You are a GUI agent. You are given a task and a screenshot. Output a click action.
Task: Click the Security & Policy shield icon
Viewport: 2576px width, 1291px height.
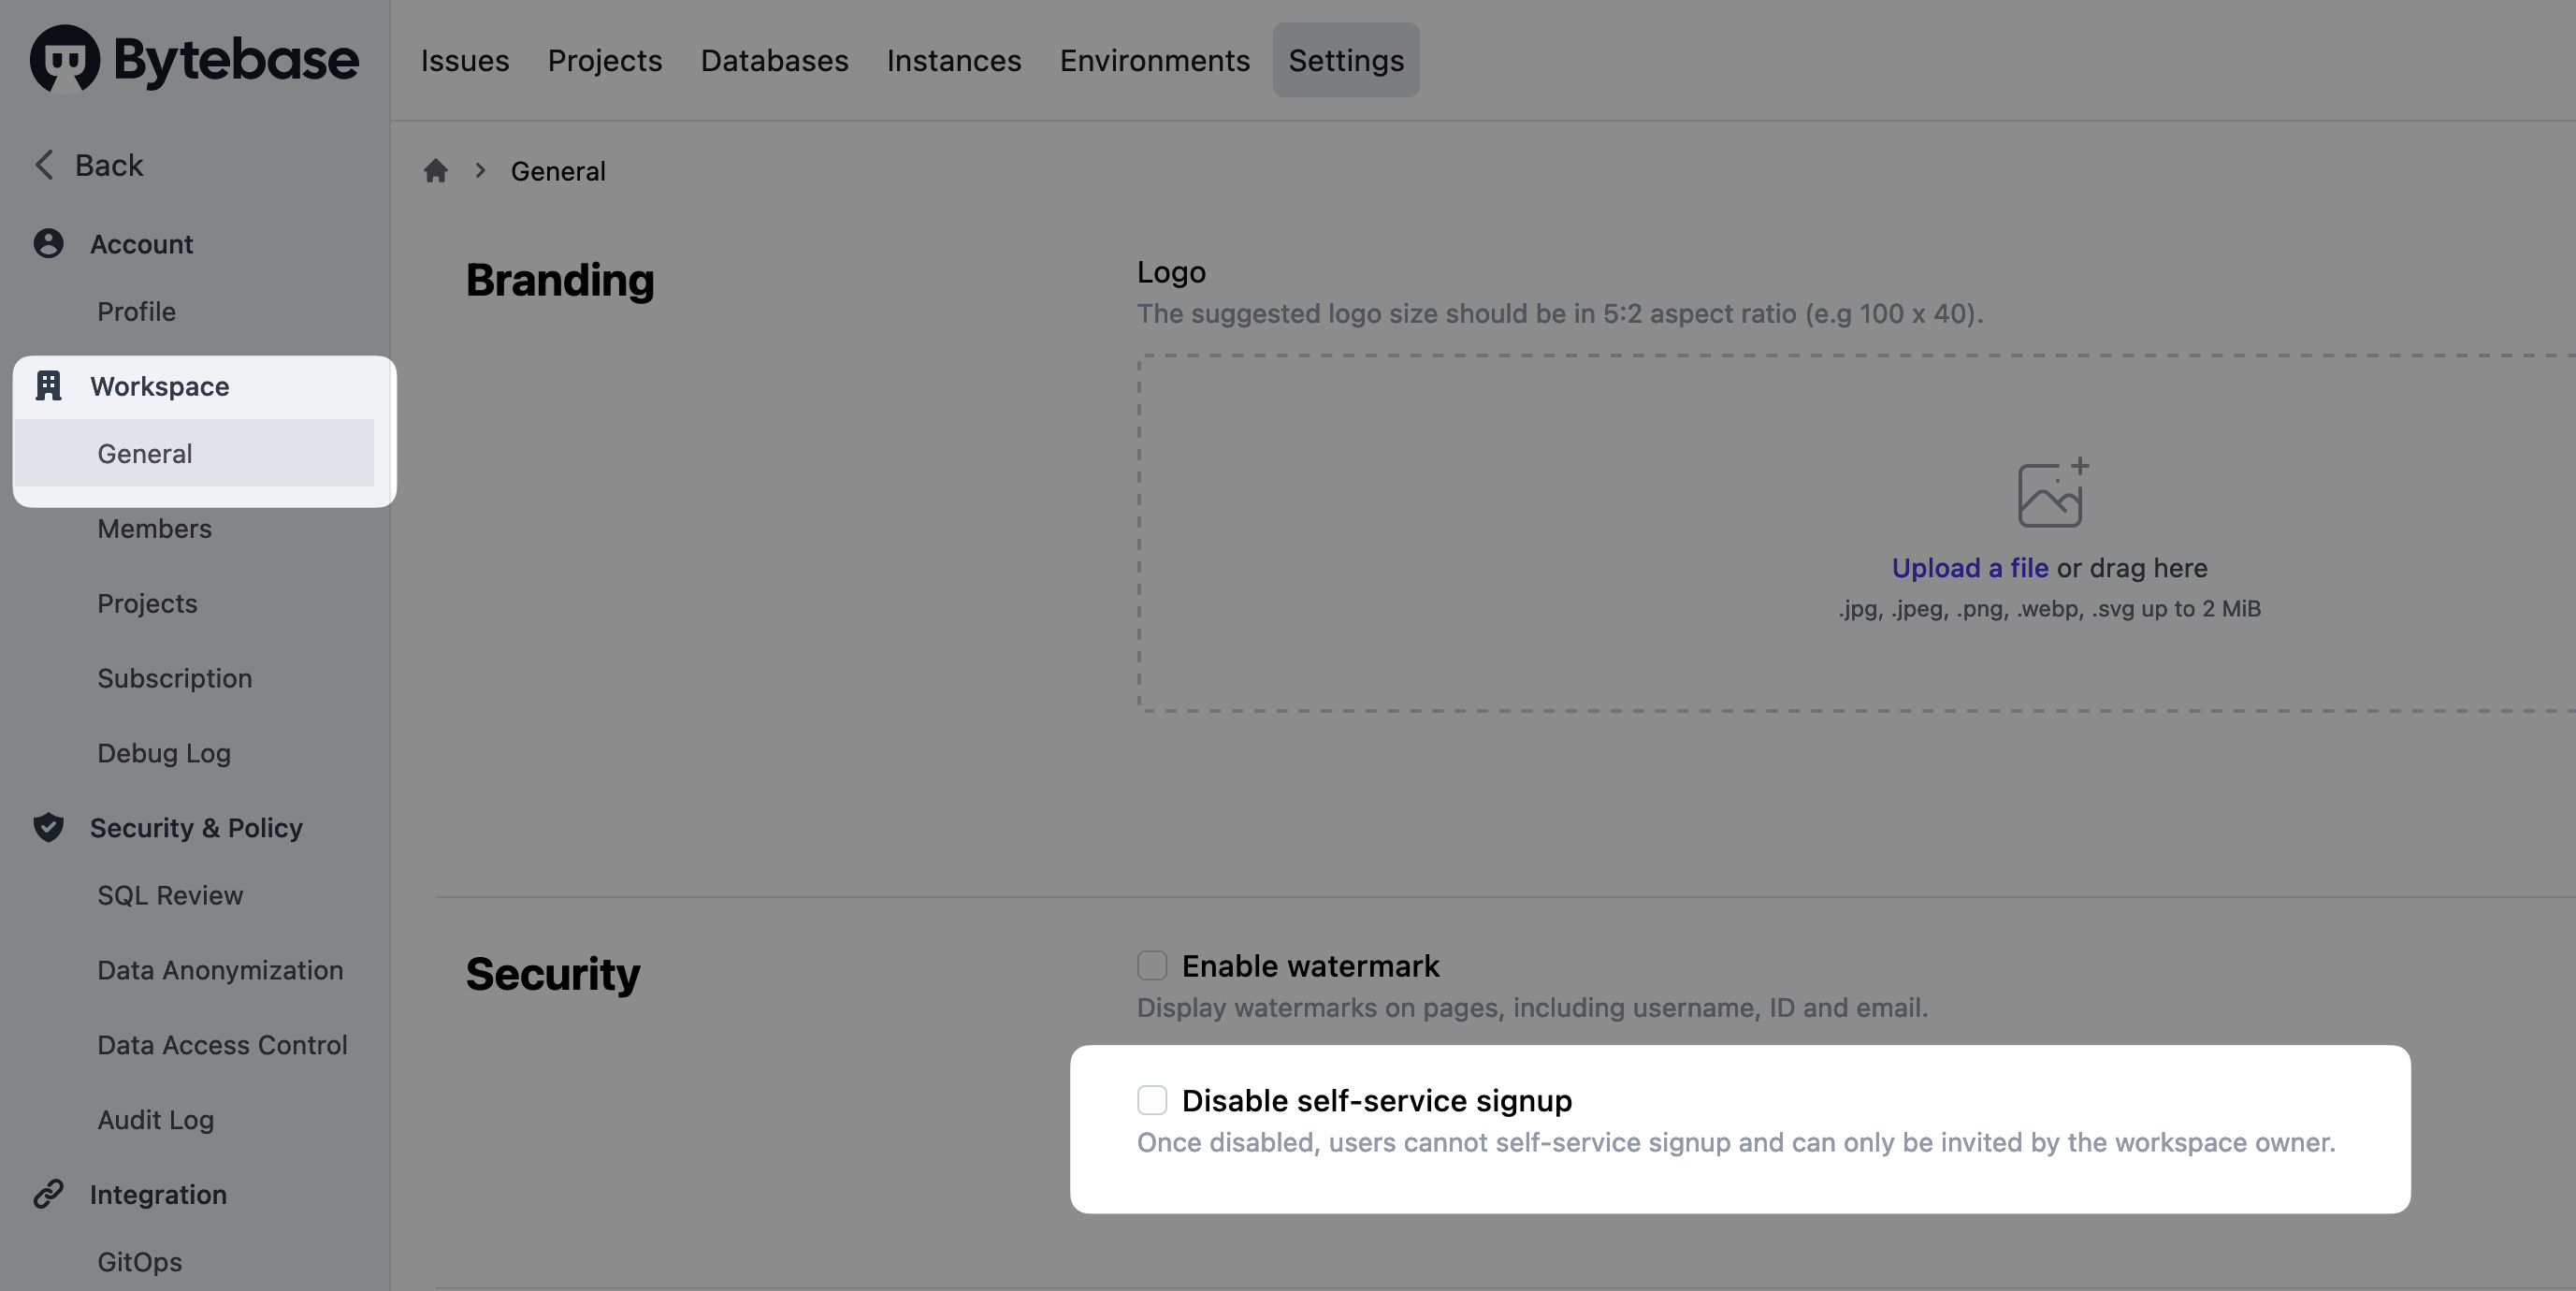pos(49,828)
